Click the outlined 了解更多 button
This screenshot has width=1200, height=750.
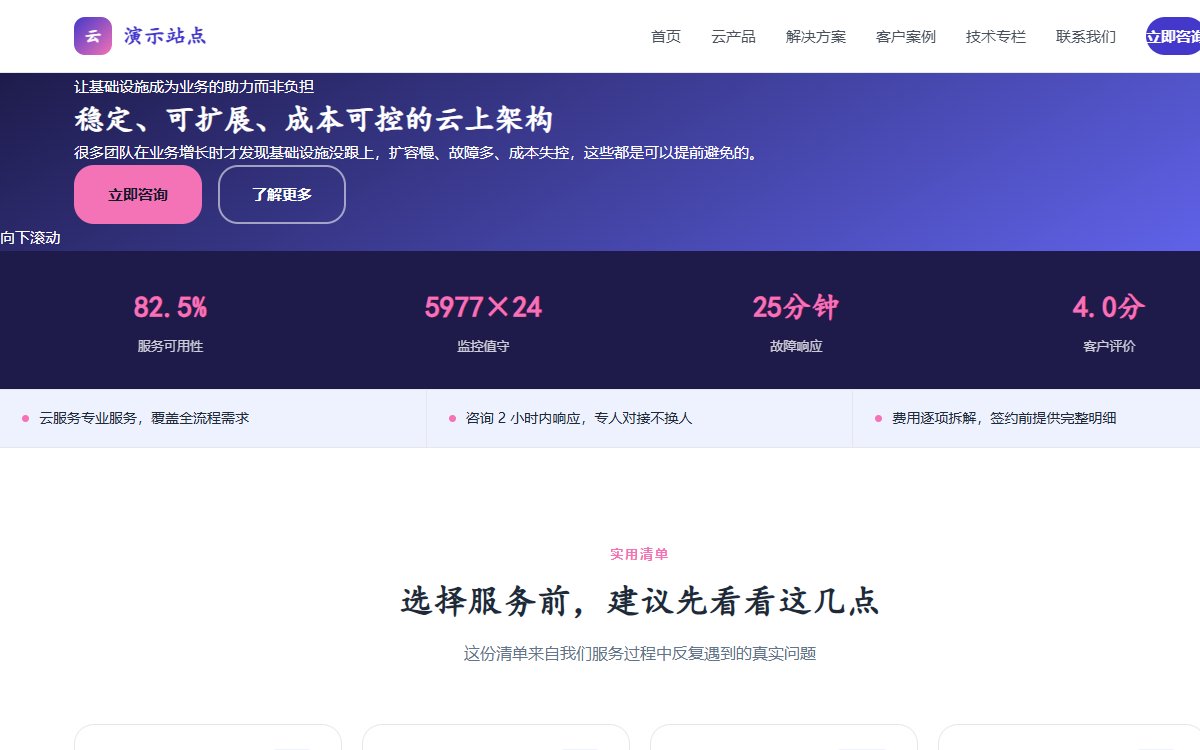point(282,195)
